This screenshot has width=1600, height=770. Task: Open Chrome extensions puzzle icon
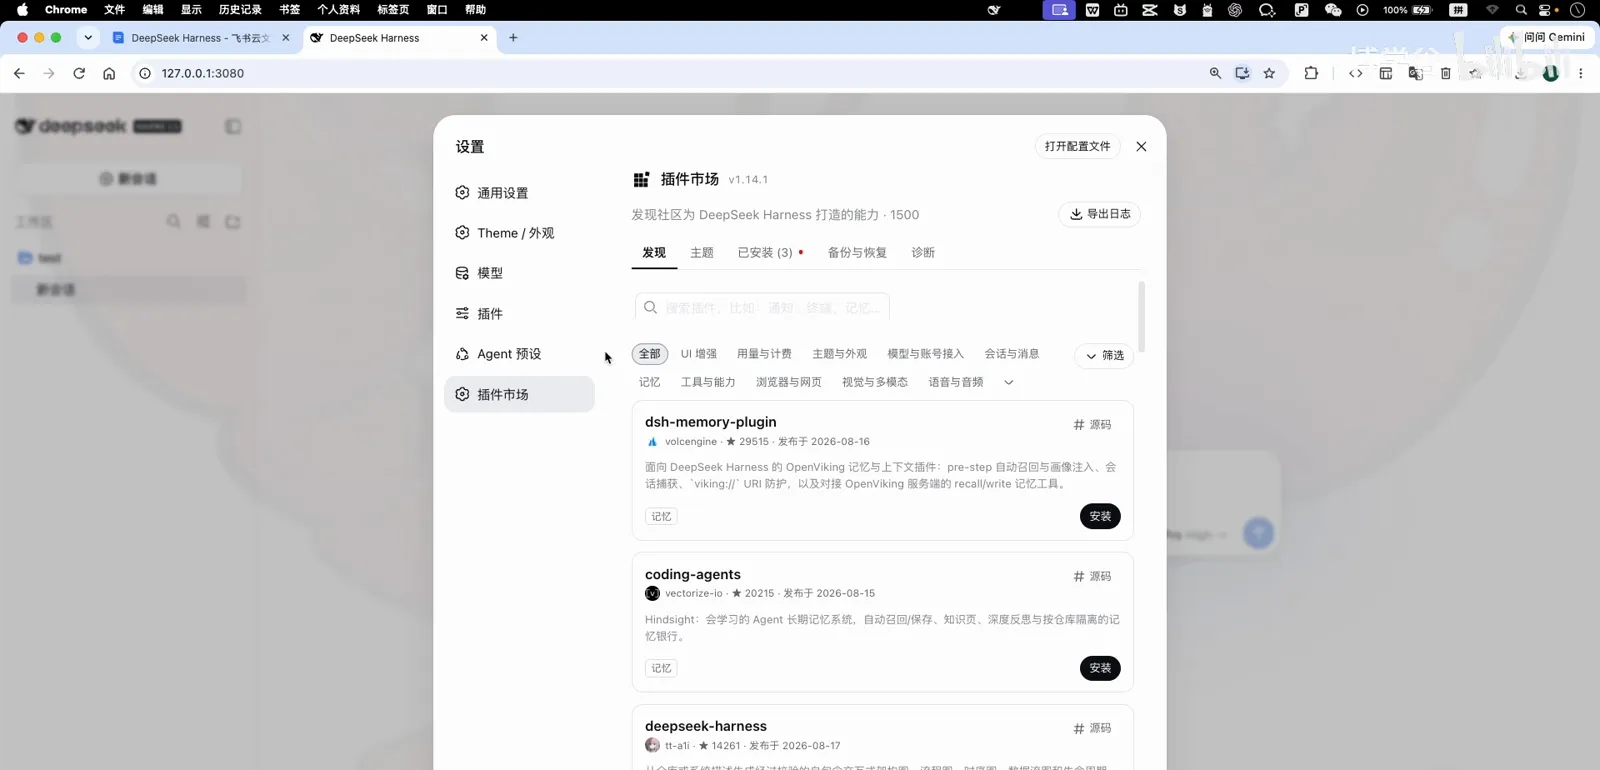1311,73
